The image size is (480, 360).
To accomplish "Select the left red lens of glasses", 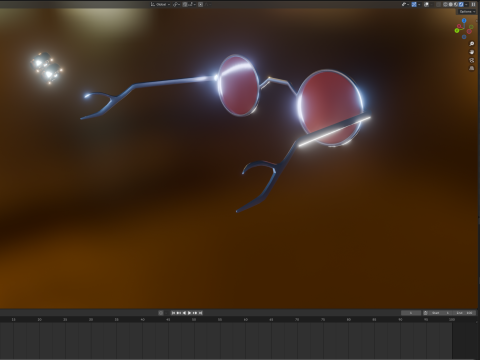I will pos(239,87).
